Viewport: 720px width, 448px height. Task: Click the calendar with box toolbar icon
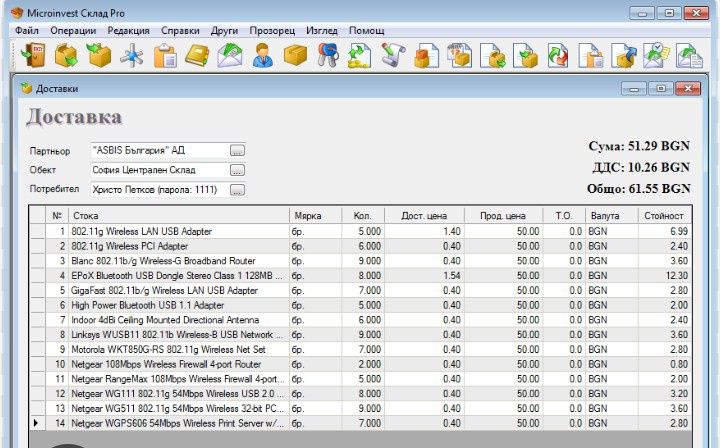coord(460,56)
